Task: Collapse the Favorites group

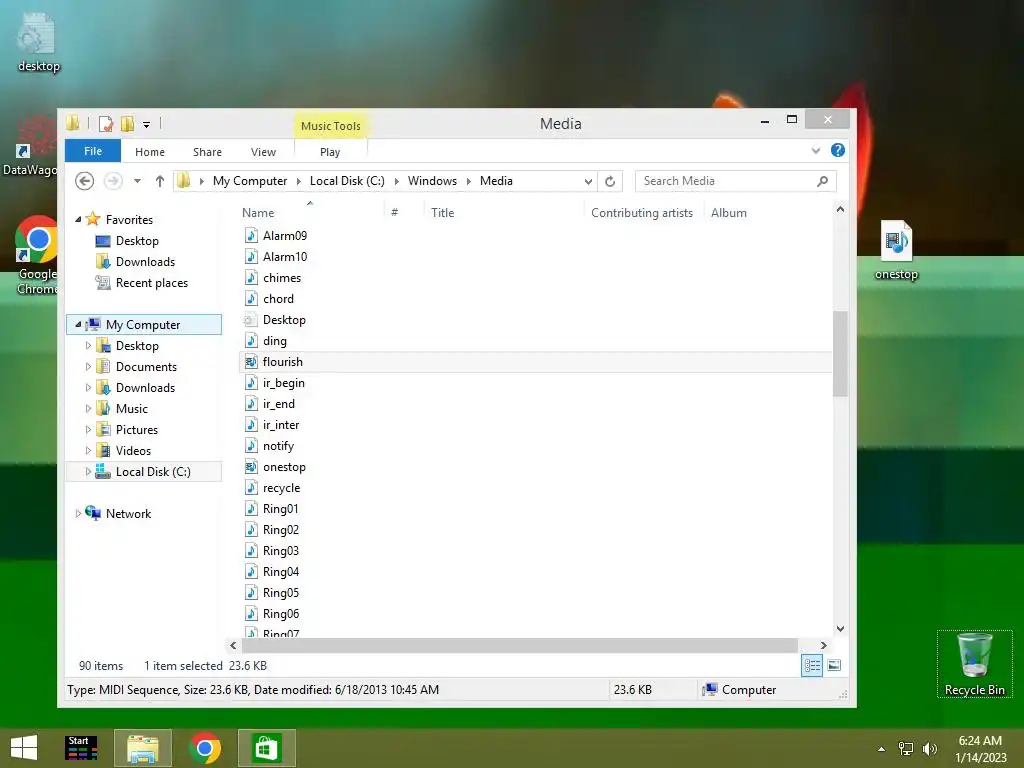Action: [78, 219]
